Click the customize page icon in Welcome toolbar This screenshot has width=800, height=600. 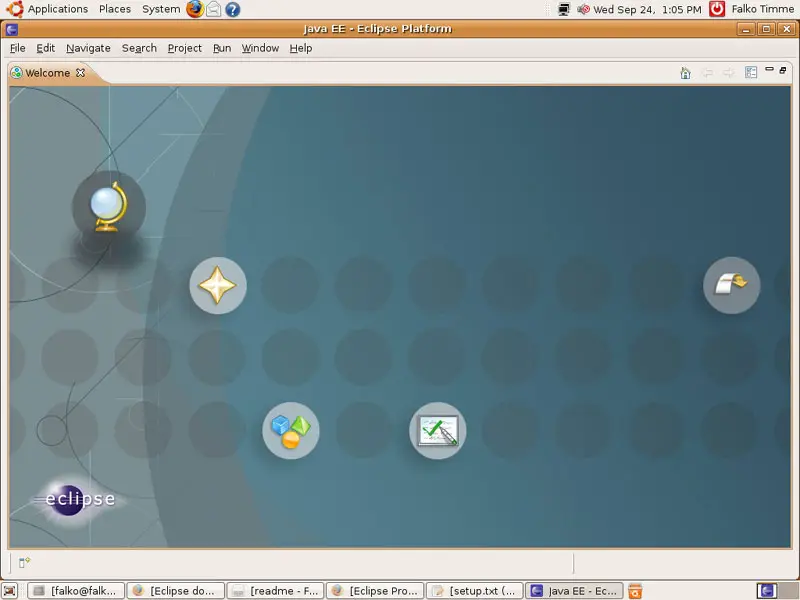point(751,72)
